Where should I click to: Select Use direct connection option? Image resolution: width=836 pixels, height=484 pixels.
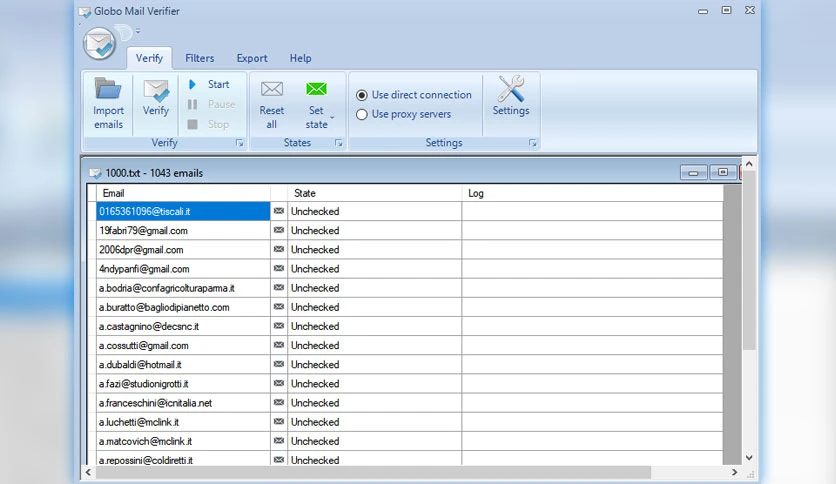click(414, 95)
